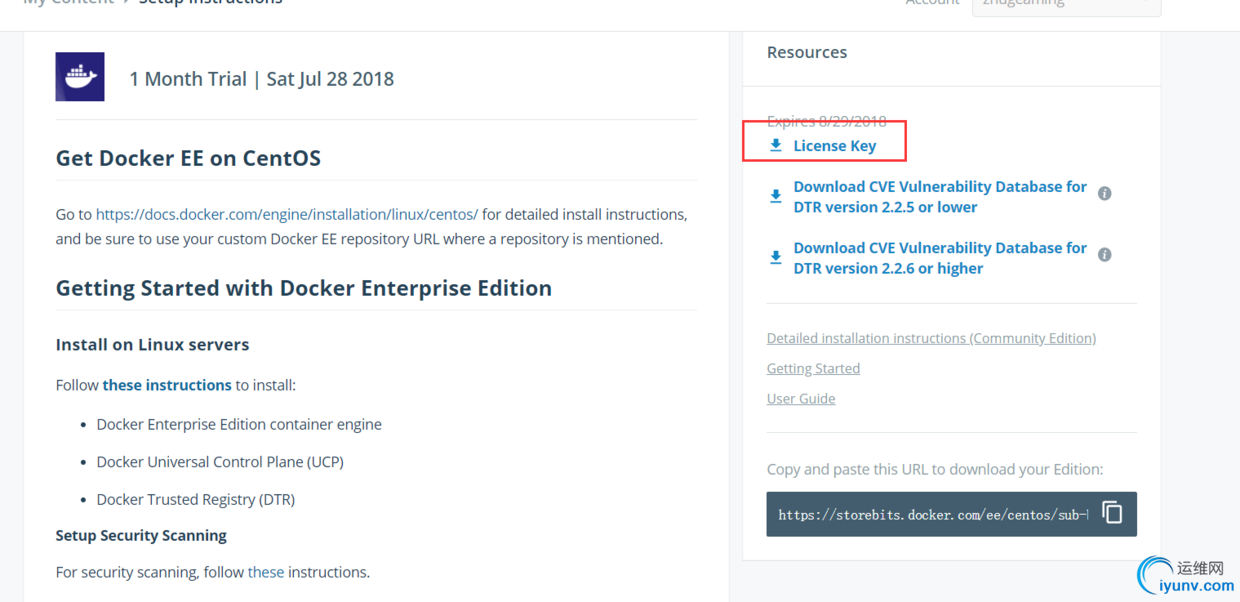Click download icon for DTR 2.2.5 database
Image resolution: width=1240 pixels, height=602 pixels.
tap(776, 197)
